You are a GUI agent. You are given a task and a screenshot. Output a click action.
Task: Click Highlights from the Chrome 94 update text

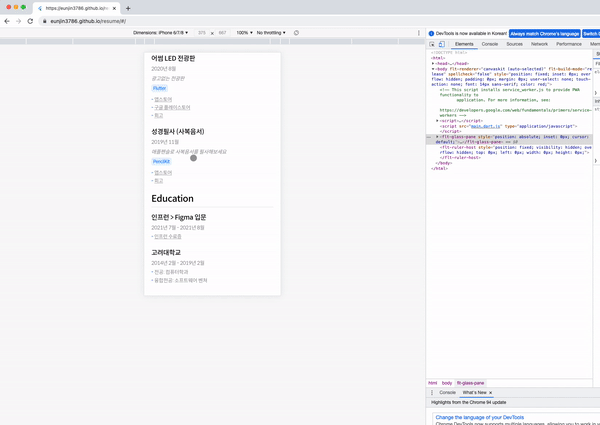click(468, 402)
